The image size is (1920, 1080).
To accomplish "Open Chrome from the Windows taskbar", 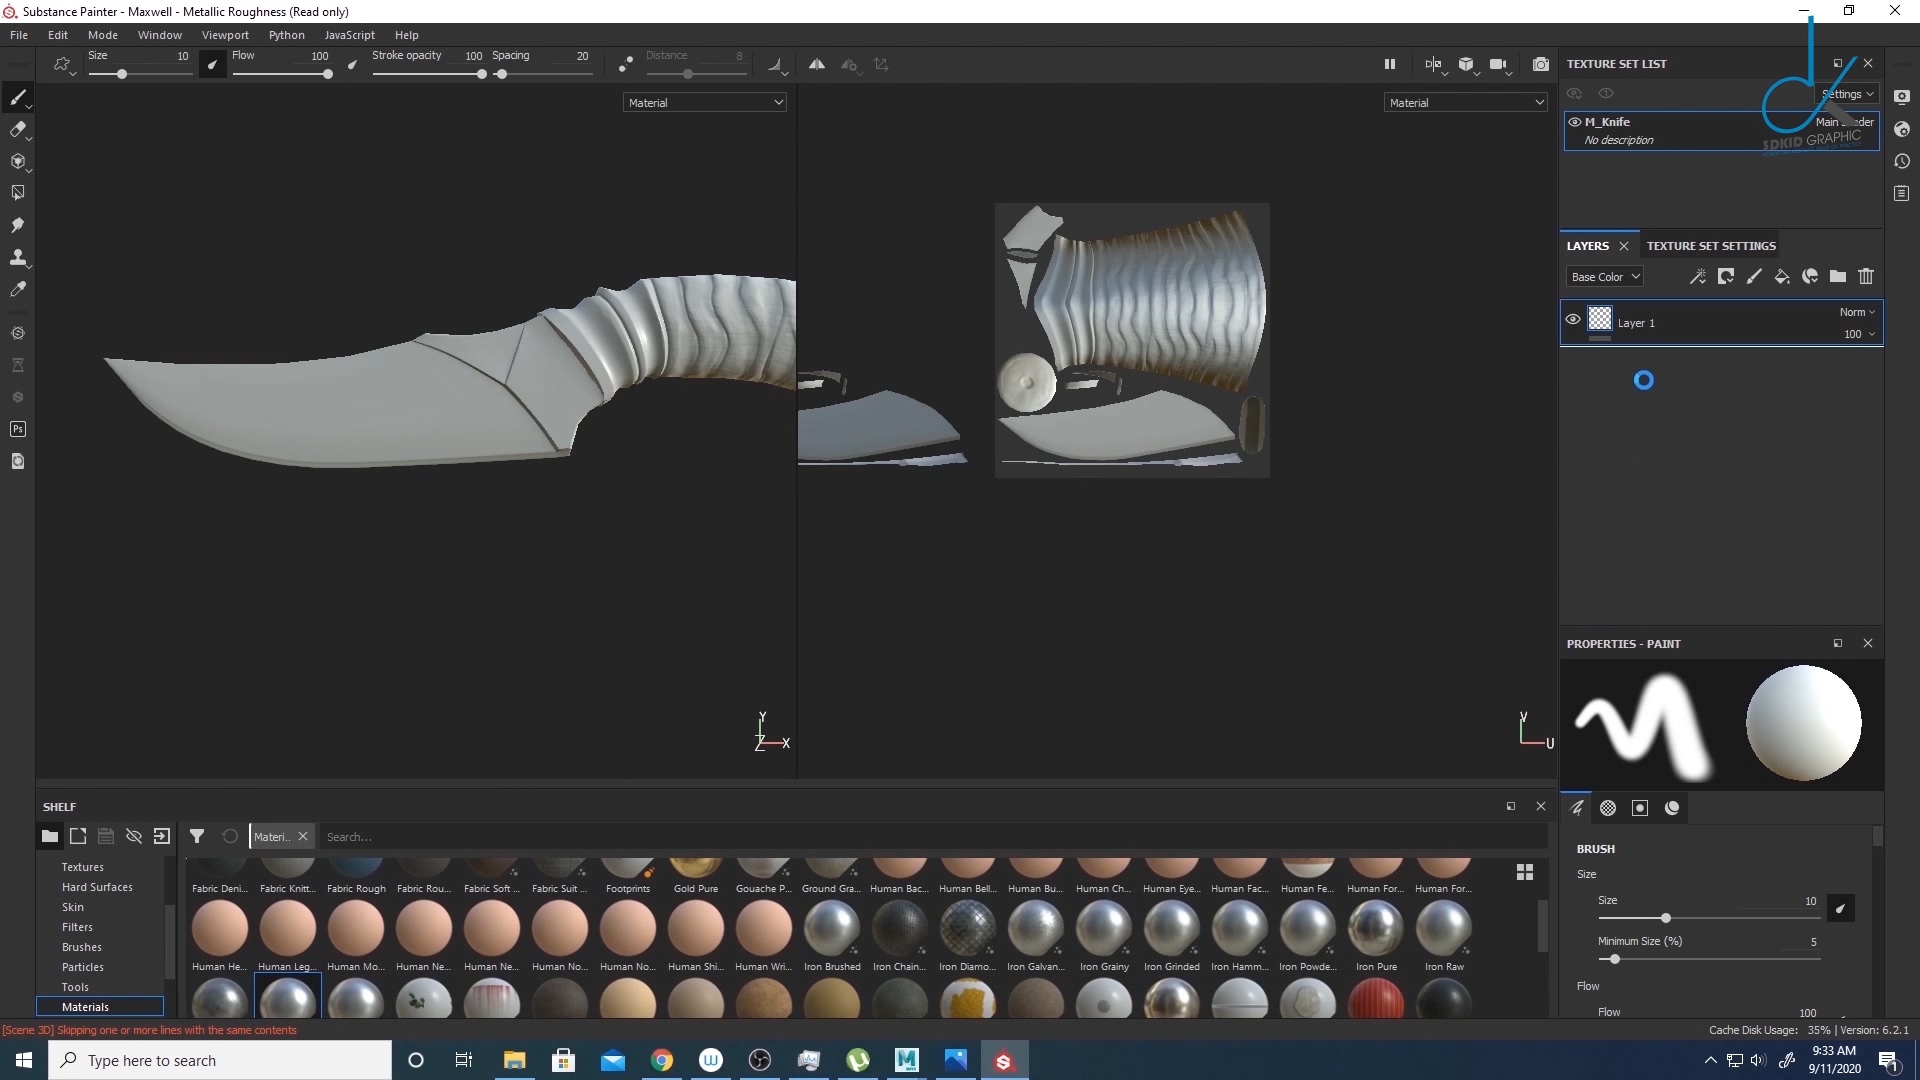I will 662,1060.
